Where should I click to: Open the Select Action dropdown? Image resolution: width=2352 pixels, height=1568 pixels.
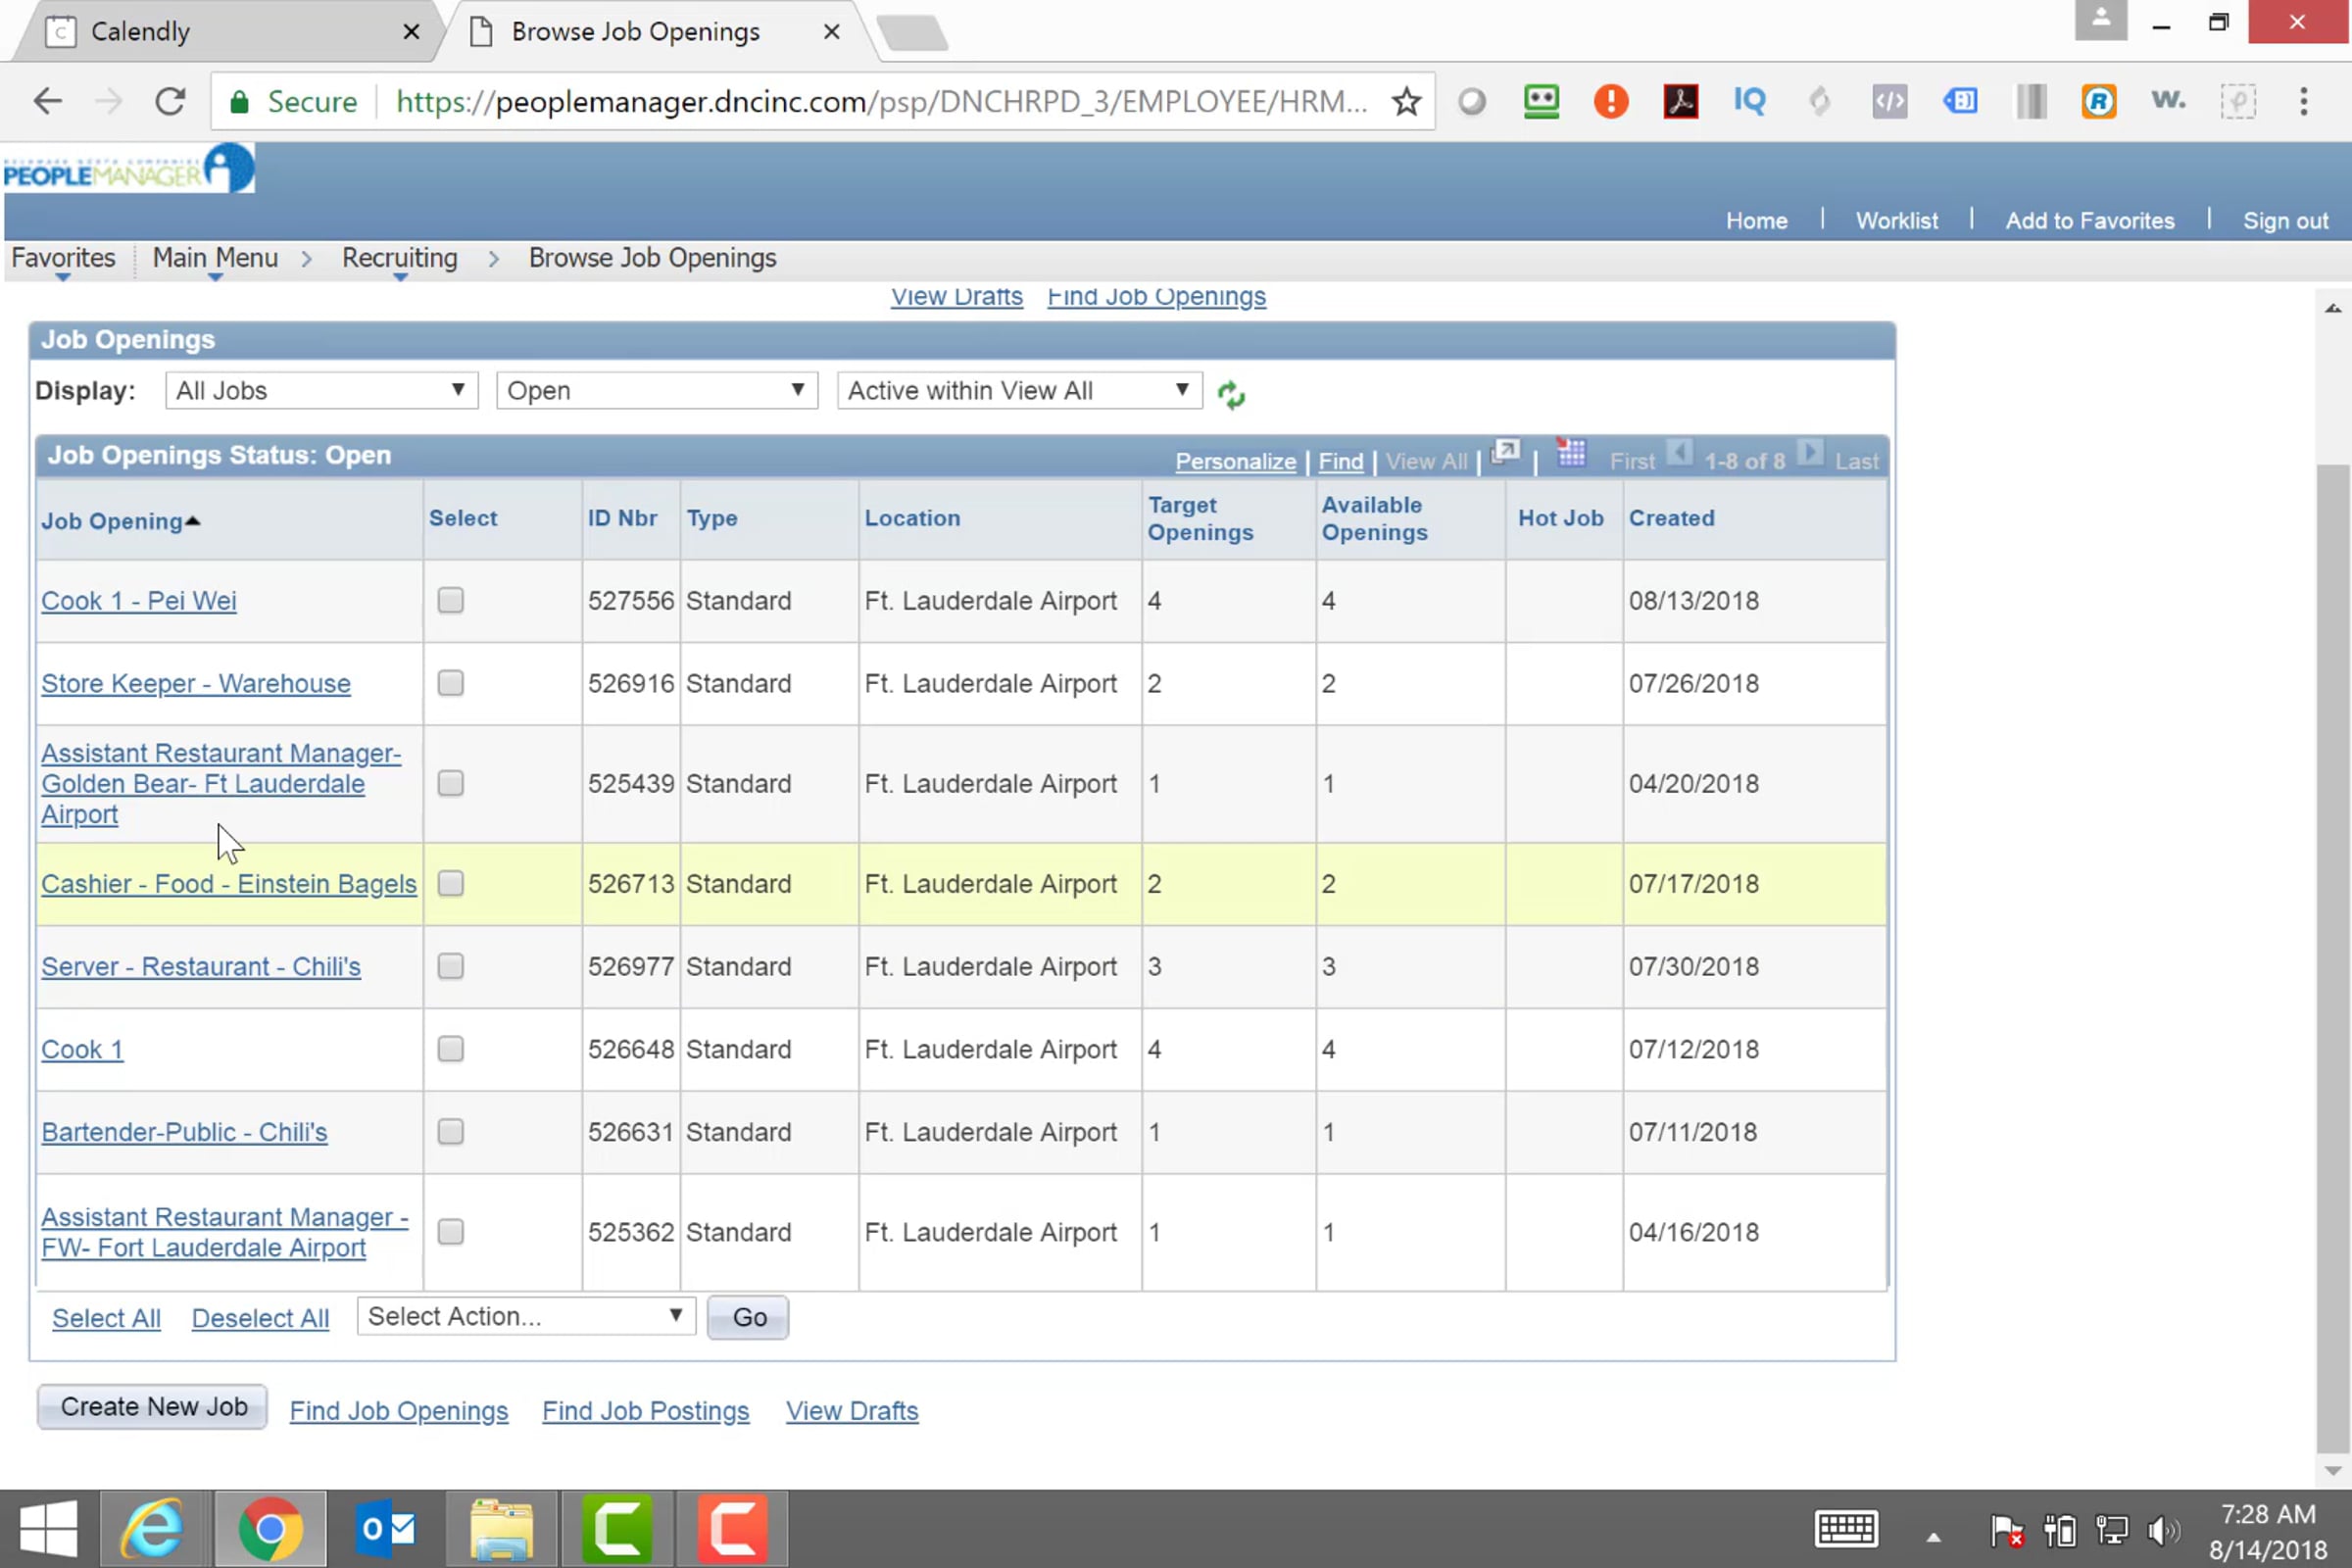point(525,1316)
